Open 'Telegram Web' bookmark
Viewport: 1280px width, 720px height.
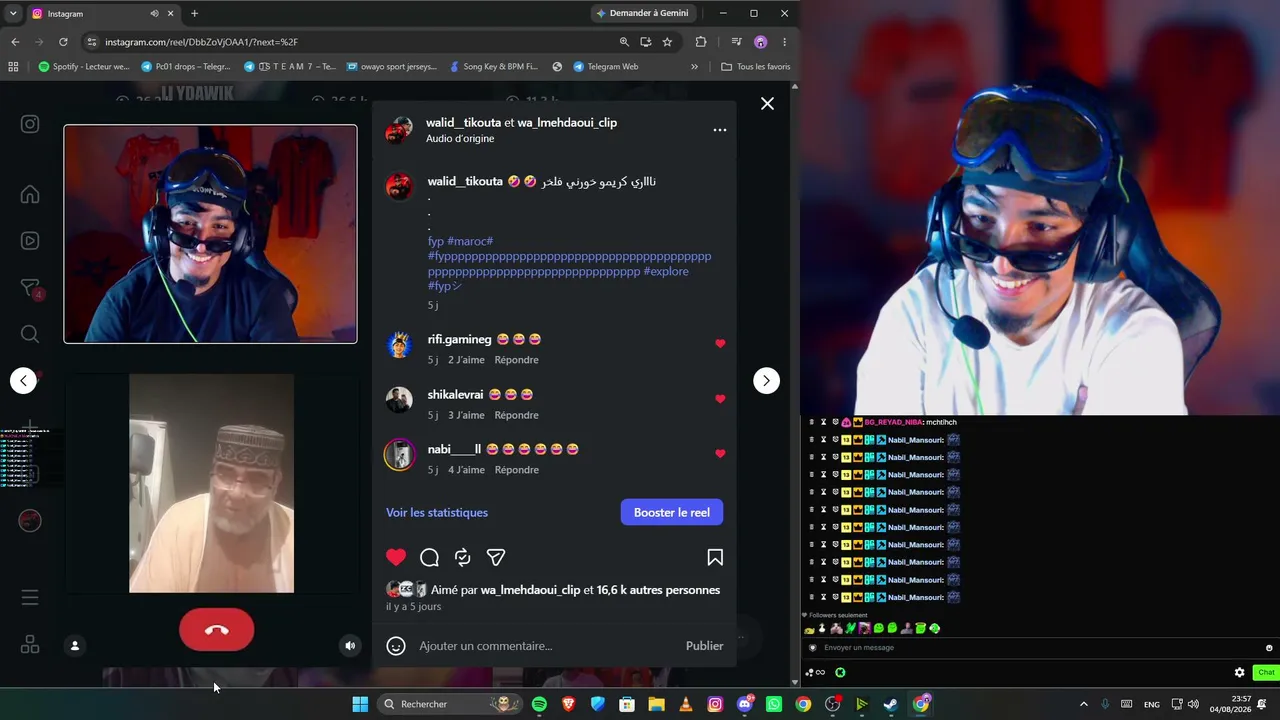pos(606,67)
